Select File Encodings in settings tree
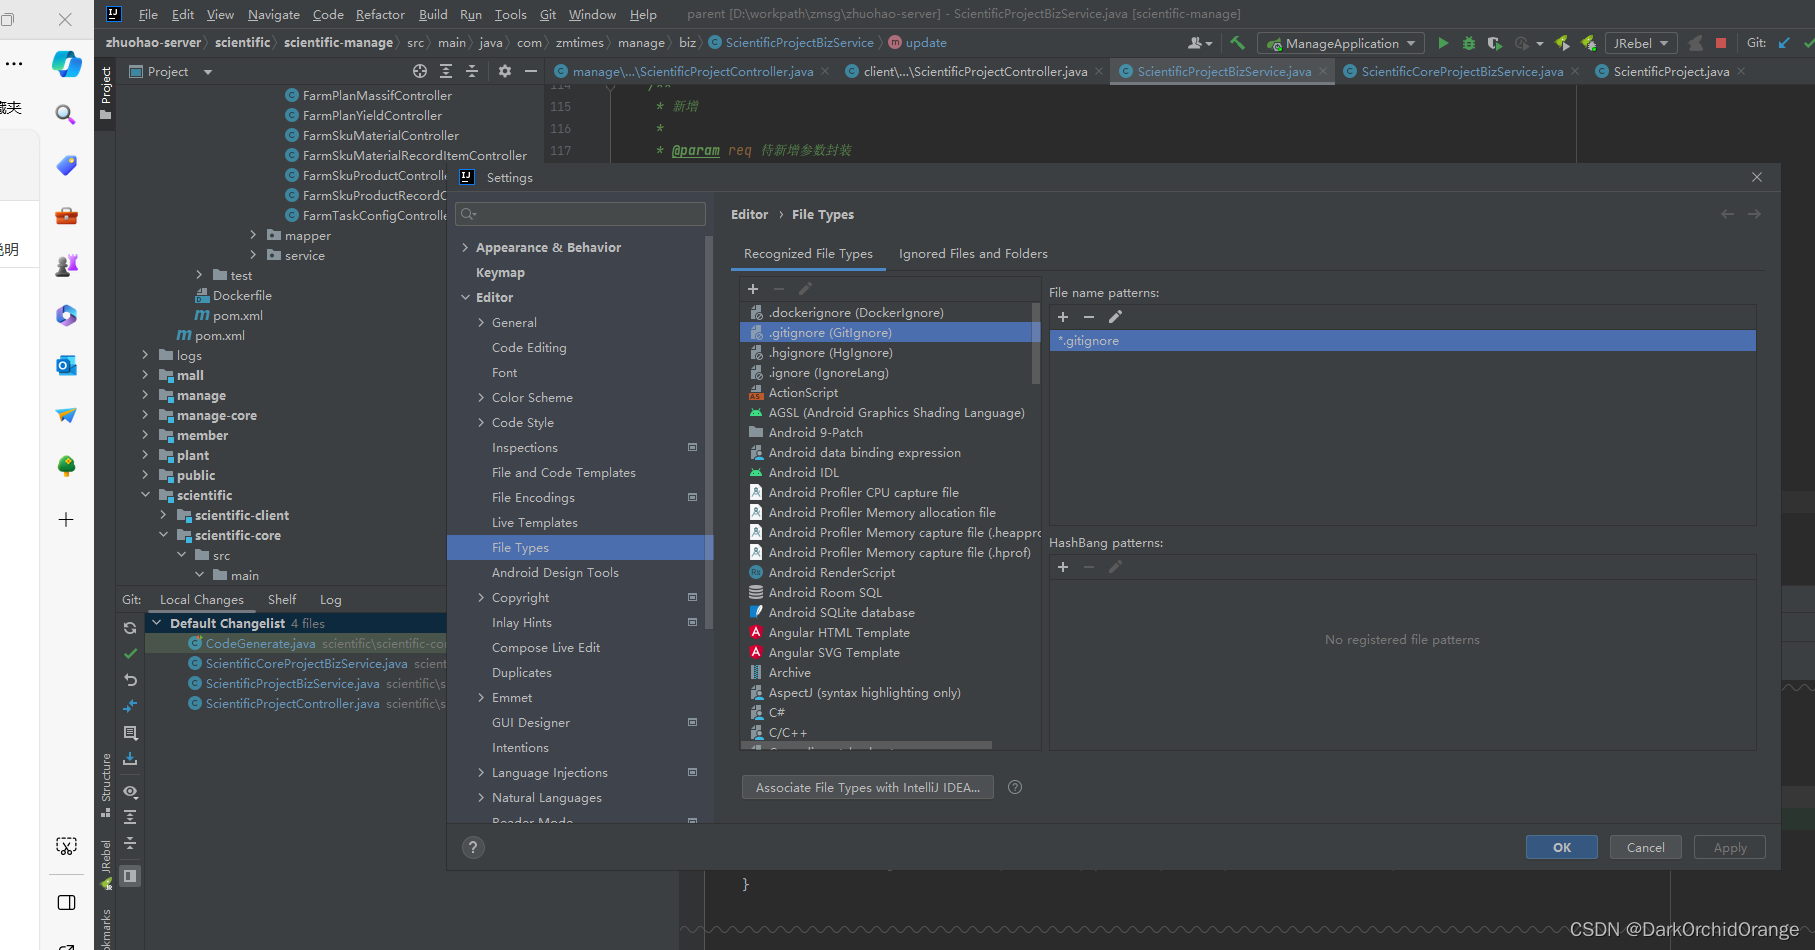This screenshot has width=1815, height=950. (x=533, y=497)
